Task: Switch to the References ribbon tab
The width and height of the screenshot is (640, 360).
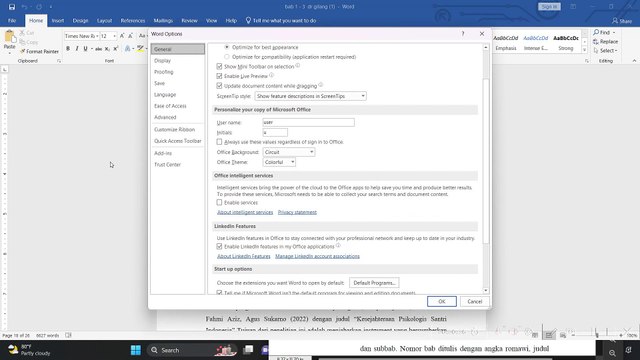Action: coord(133,20)
